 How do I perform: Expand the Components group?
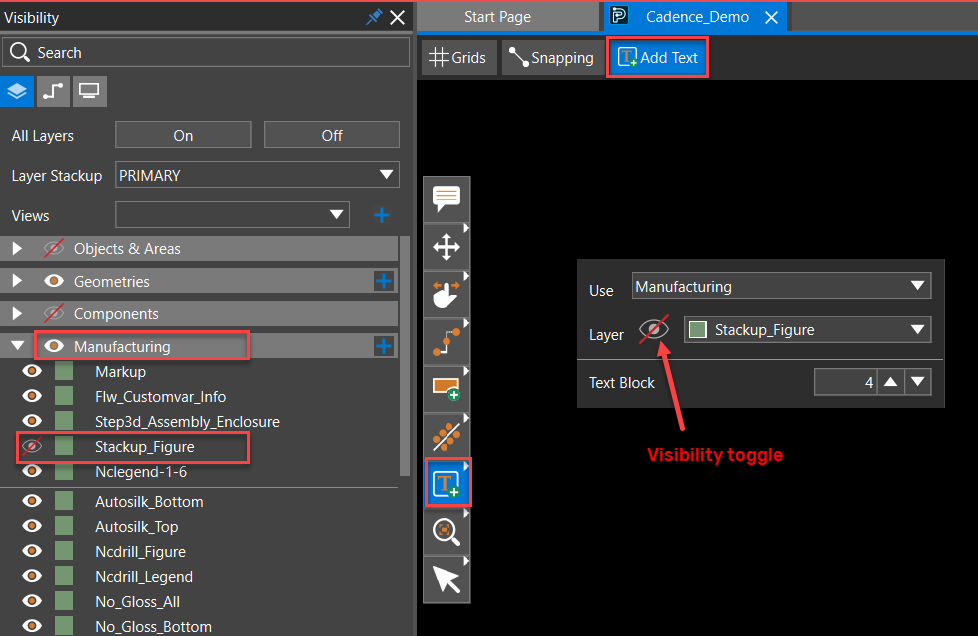[17, 313]
